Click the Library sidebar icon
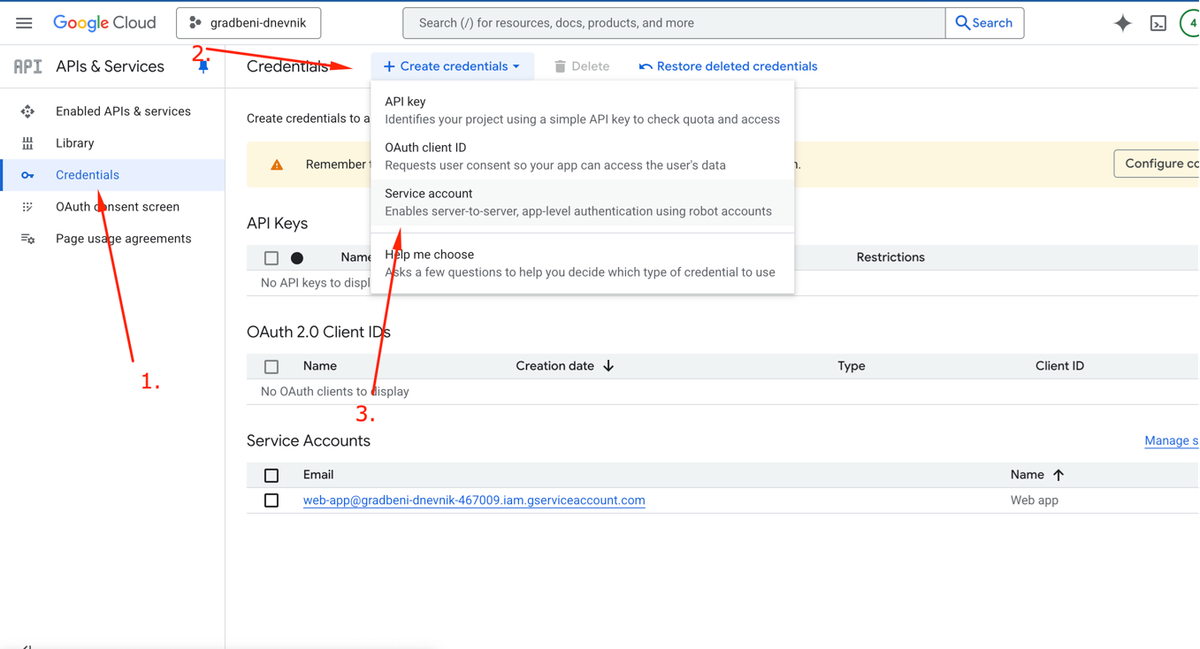1200x649 pixels. click(x=28, y=143)
